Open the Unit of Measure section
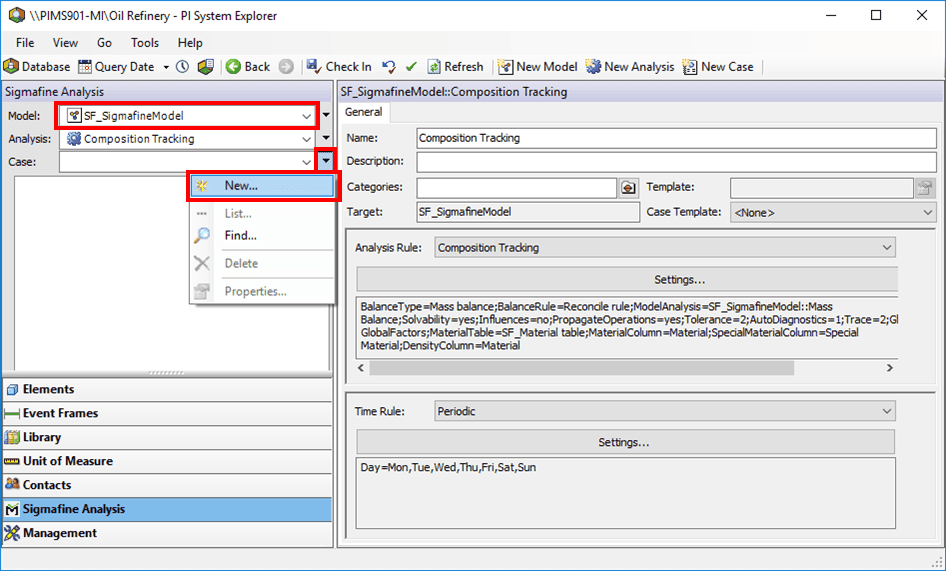The image size is (946, 571). [x=167, y=461]
